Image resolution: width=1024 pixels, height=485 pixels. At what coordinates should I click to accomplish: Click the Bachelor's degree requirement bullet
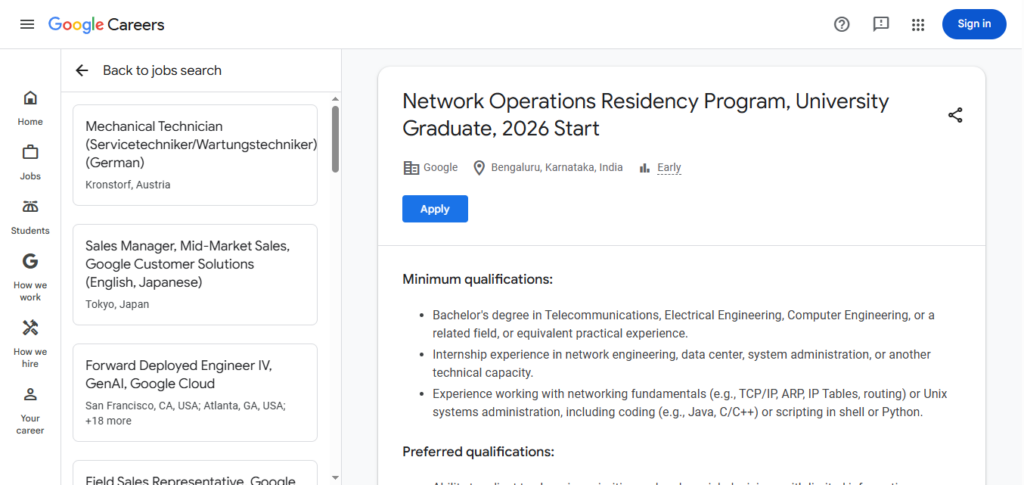point(683,324)
